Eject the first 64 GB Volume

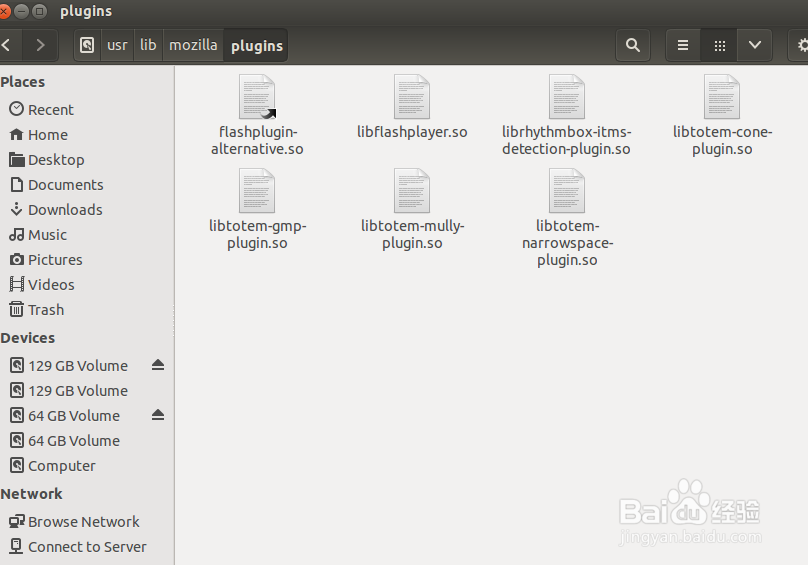pyautogui.click(x=158, y=415)
